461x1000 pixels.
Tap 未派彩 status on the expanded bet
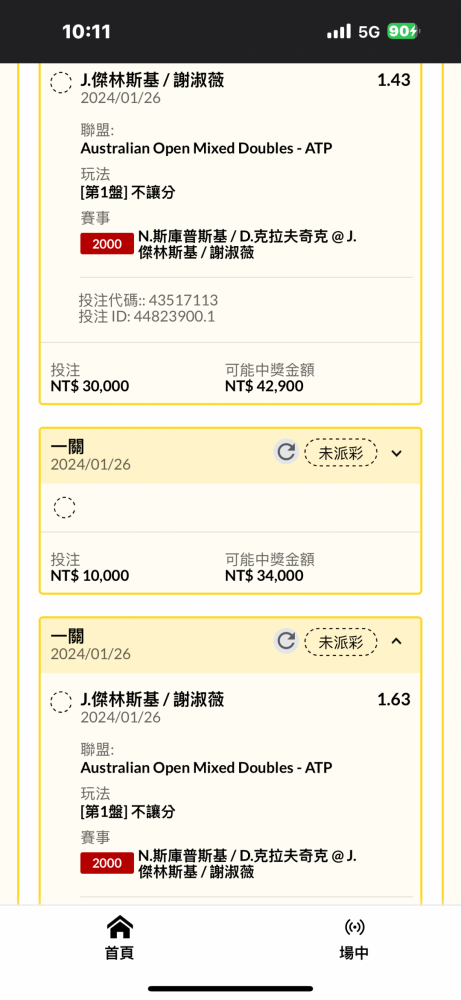(x=340, y=642)
